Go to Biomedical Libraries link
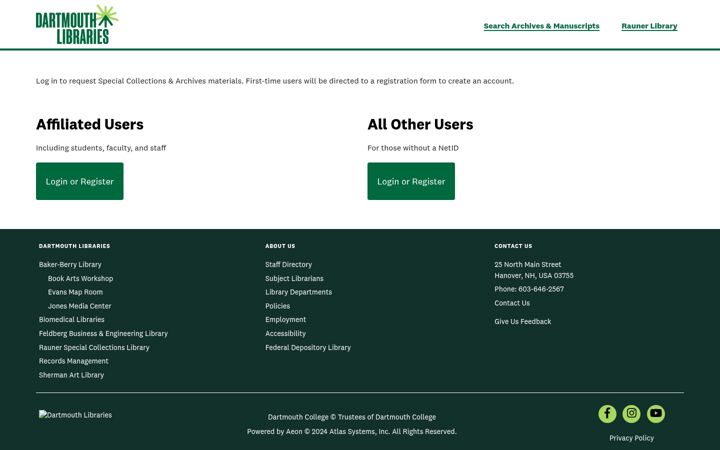Image resolution: width=720 pixels, height=450 pixels. (71, 320)
